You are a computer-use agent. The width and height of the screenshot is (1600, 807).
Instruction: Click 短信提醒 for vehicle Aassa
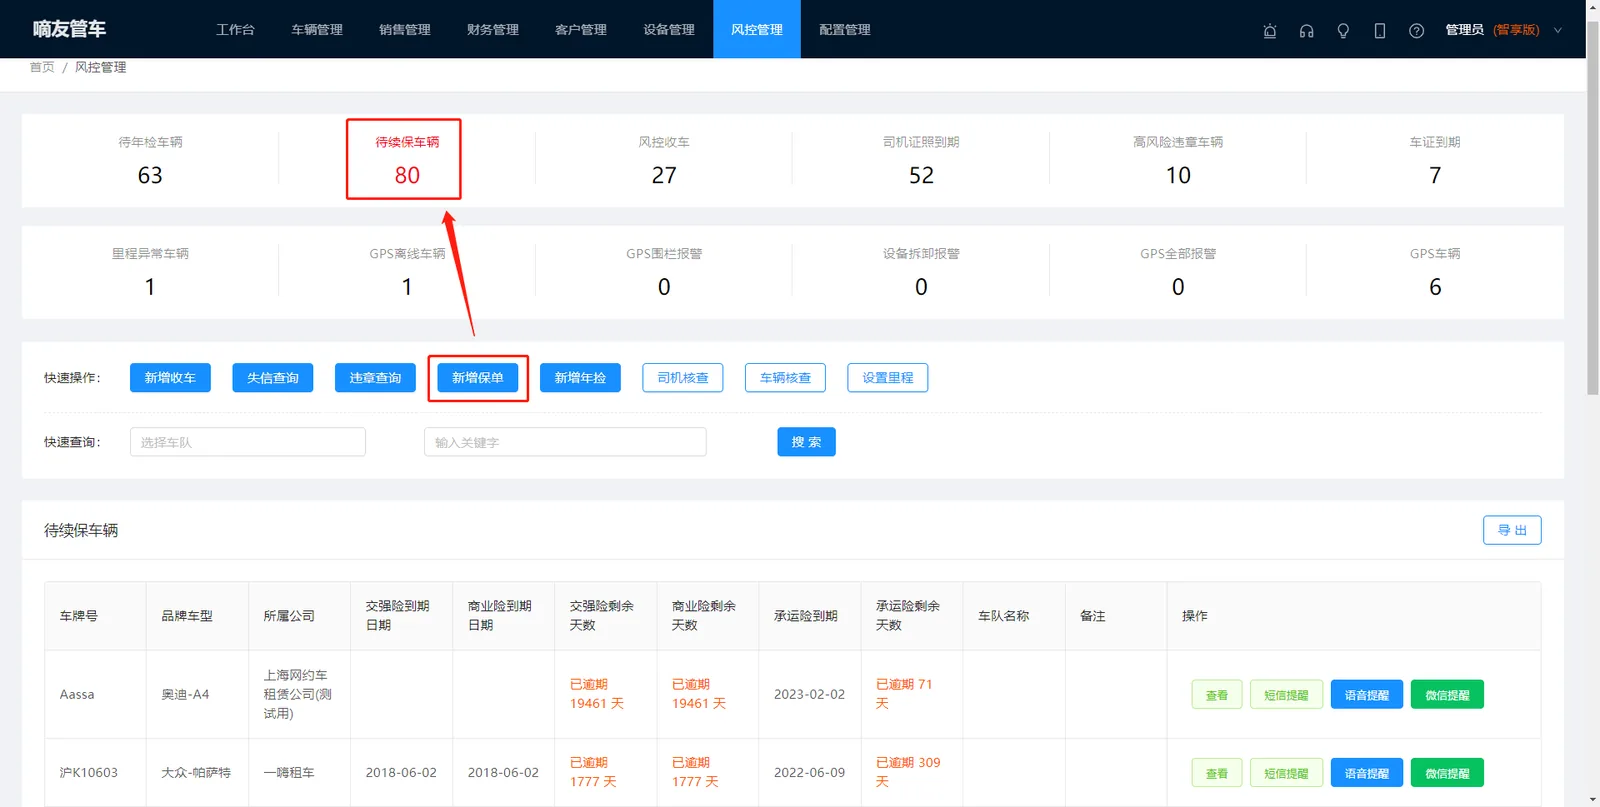(x=1286, y=695)
